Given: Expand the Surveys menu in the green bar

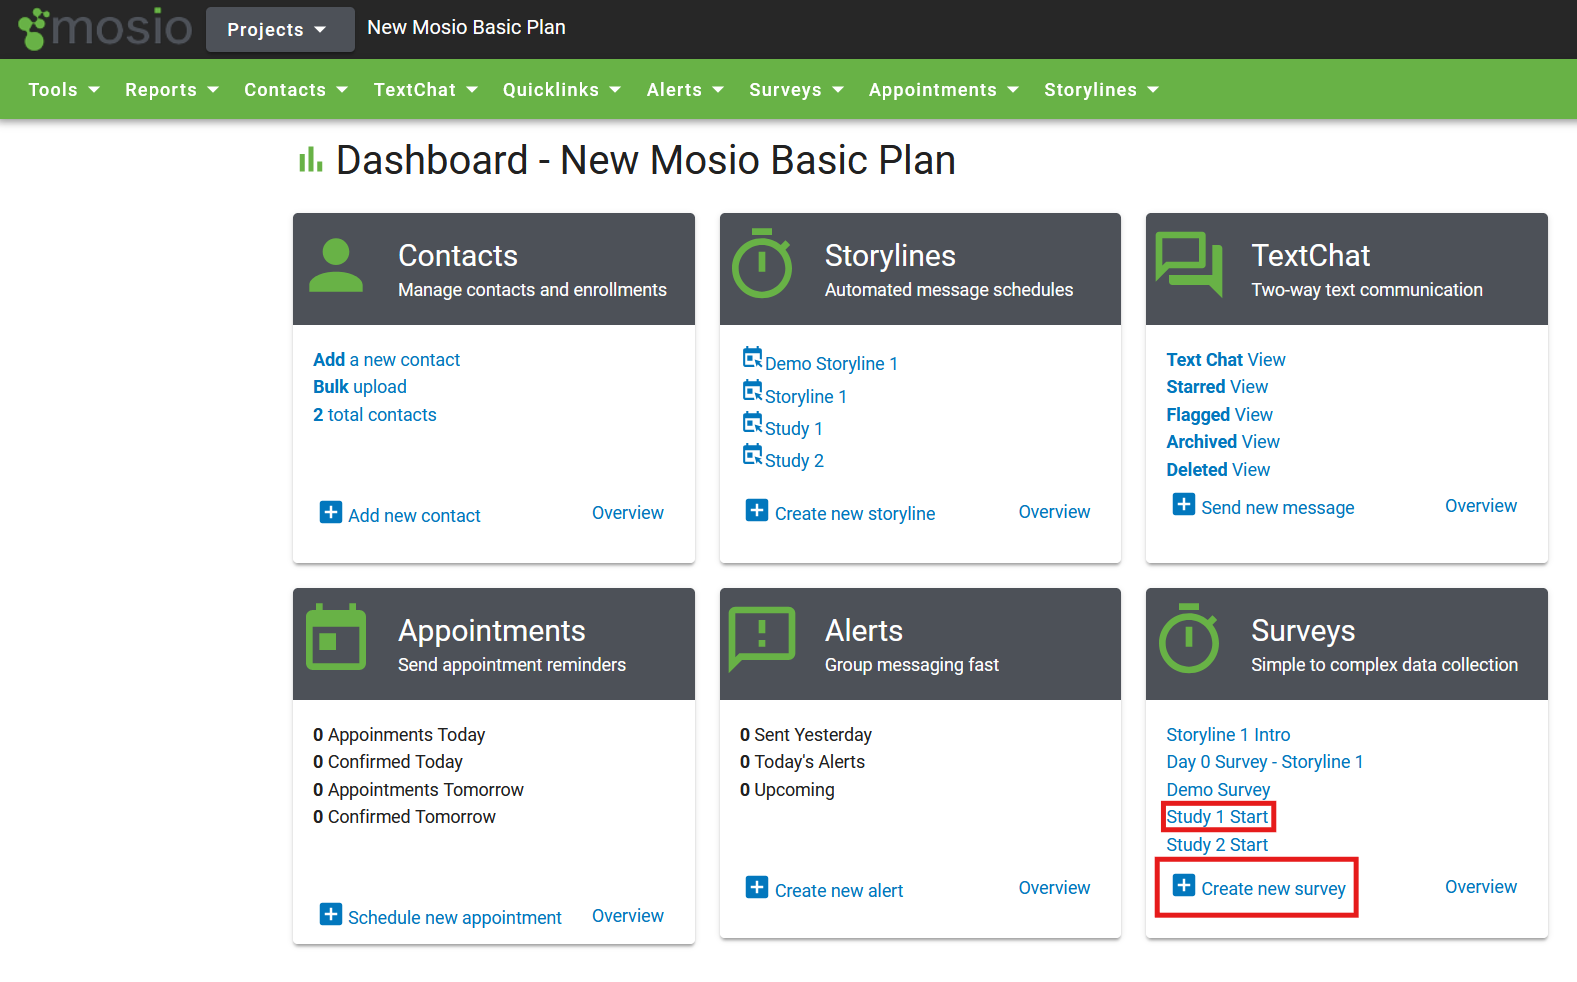Looking at the screenshot, I should 797,90.
